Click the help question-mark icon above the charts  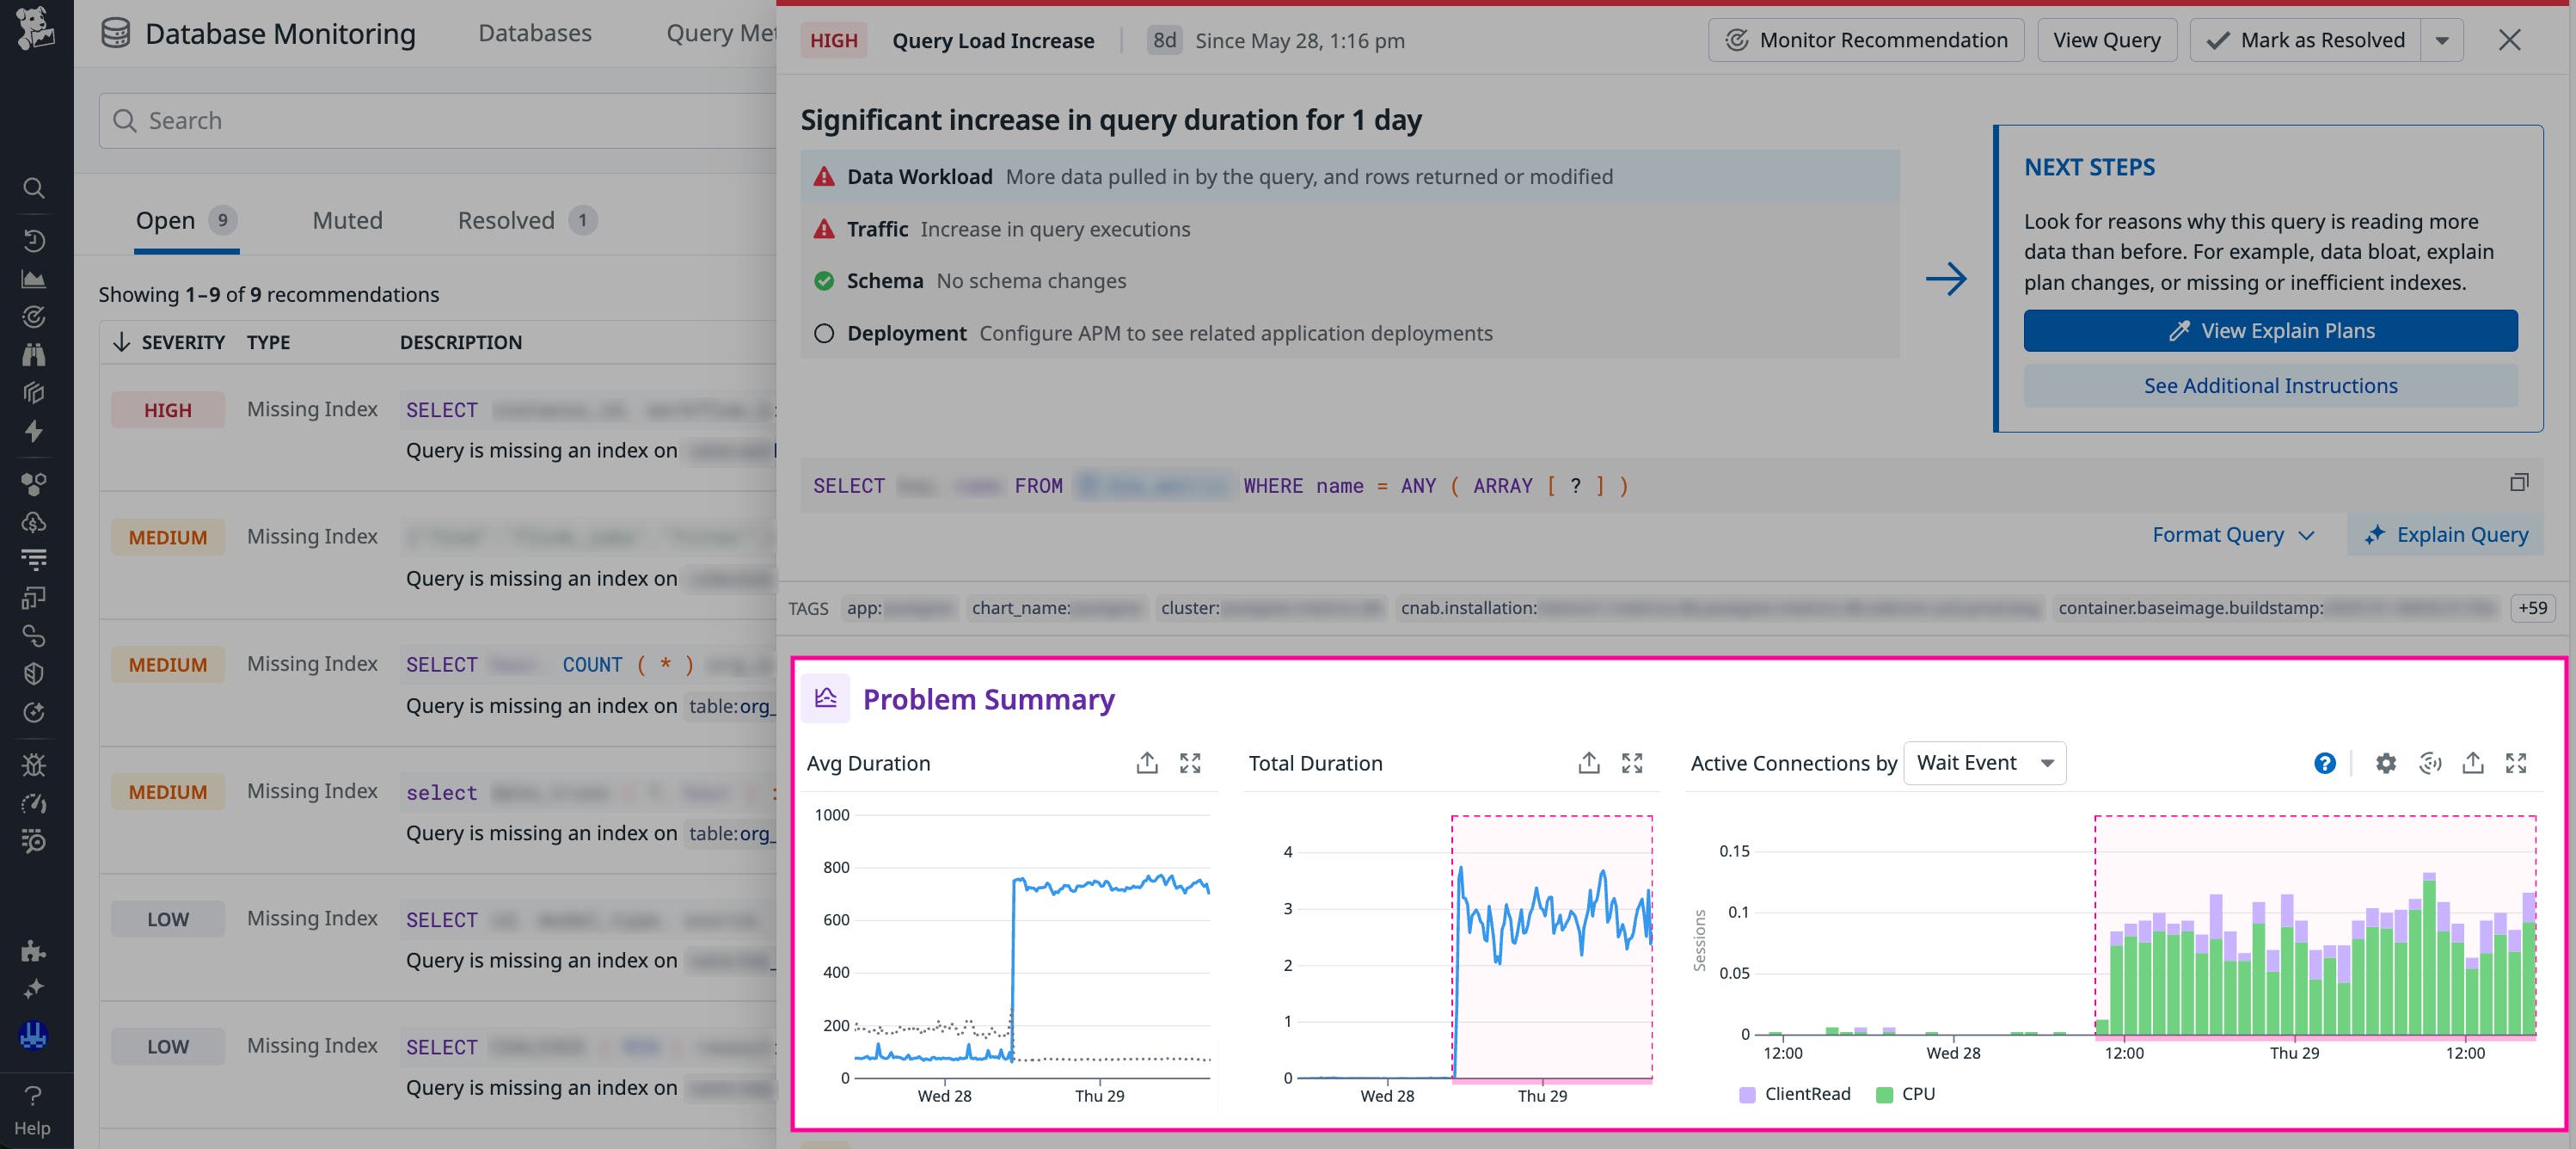point(2325,764)
